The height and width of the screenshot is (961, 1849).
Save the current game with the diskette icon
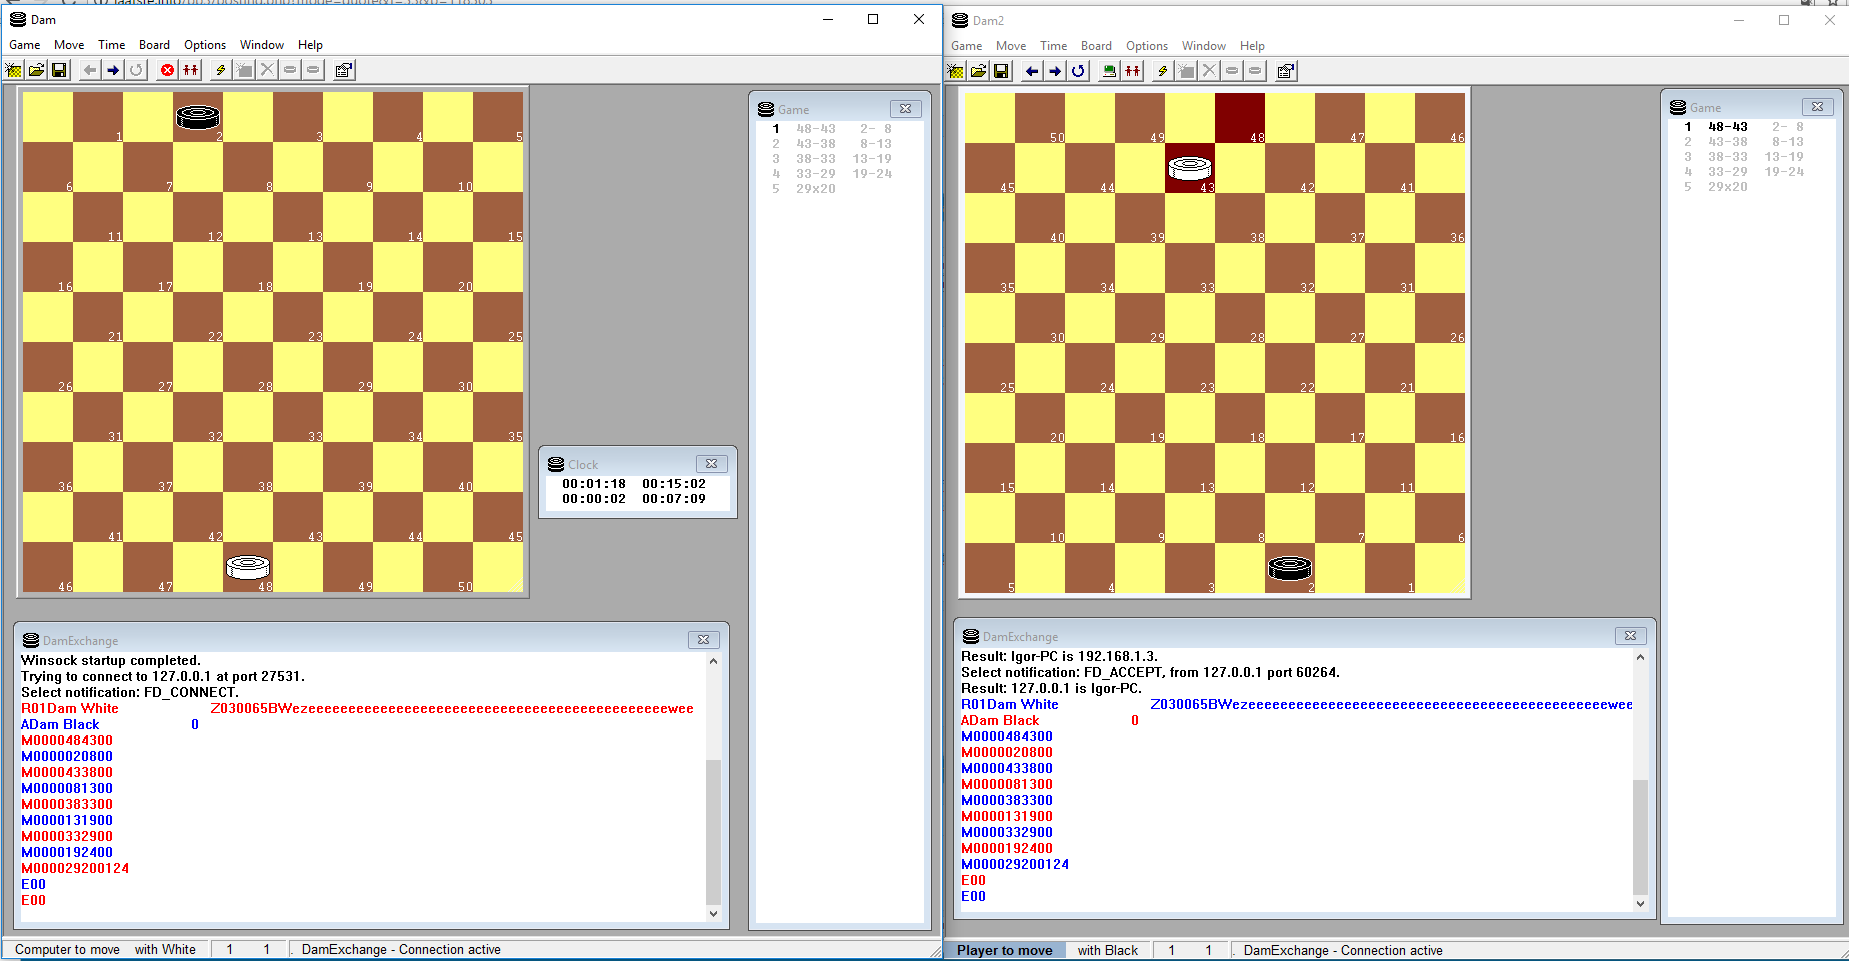[59, 69]
